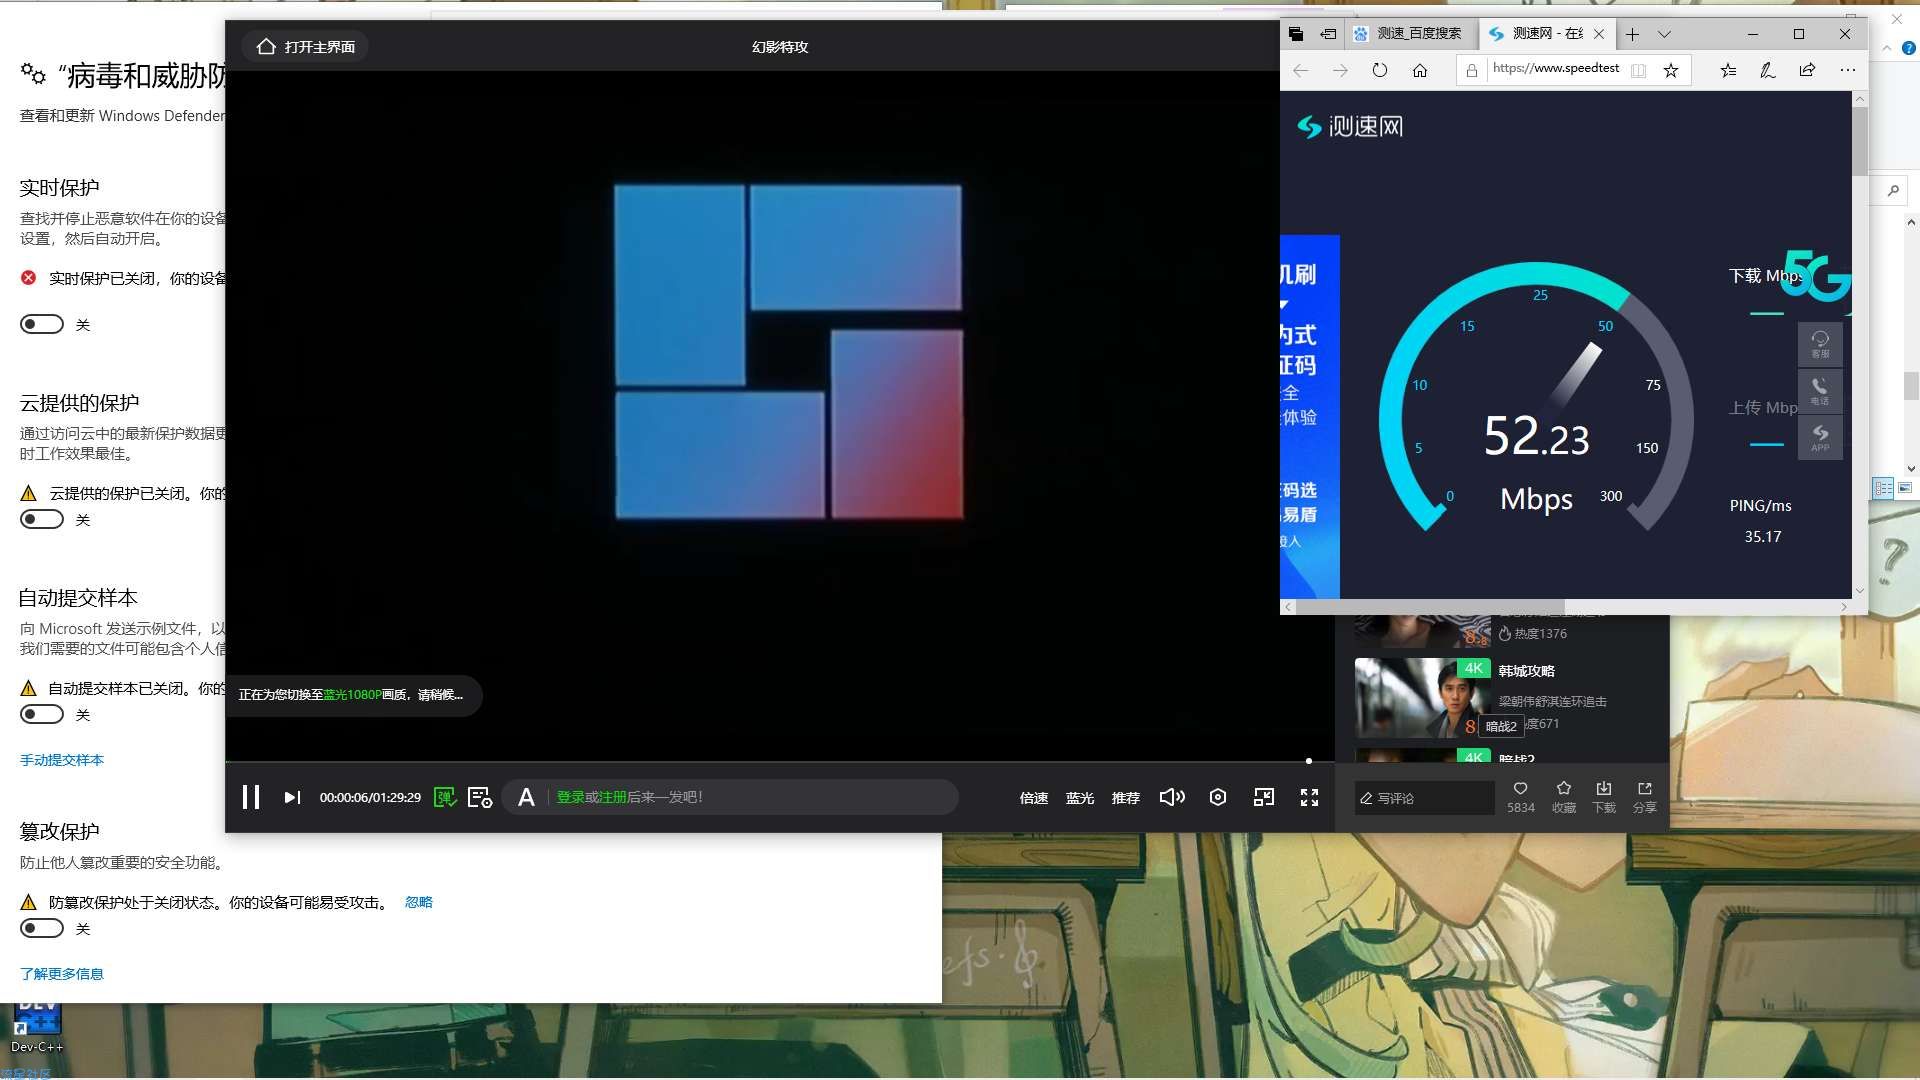The height and width of the screenshot is (1080, 1920).
Task: Click 电话 sidebar icon on speedtest page
Action: tap(1820, 390)
